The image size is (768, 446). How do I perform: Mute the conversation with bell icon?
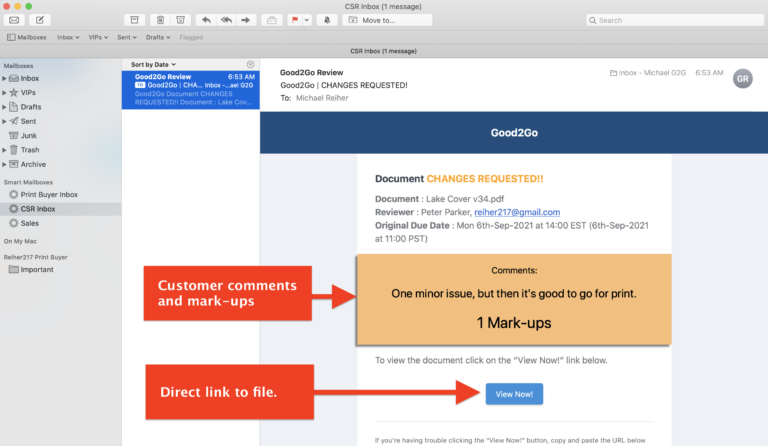tap(327, 20)
